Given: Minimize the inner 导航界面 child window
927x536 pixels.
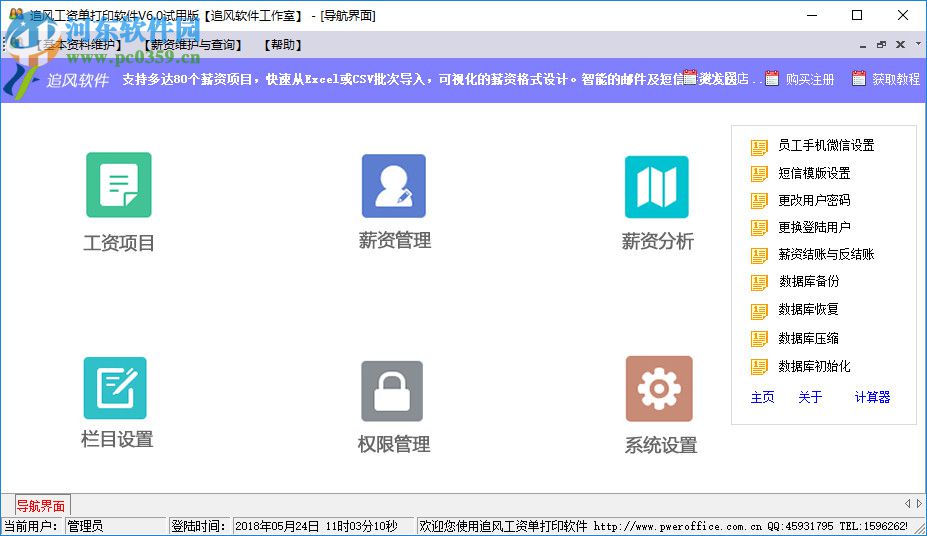Looking at the screenshot, I should tap(863, 45).
